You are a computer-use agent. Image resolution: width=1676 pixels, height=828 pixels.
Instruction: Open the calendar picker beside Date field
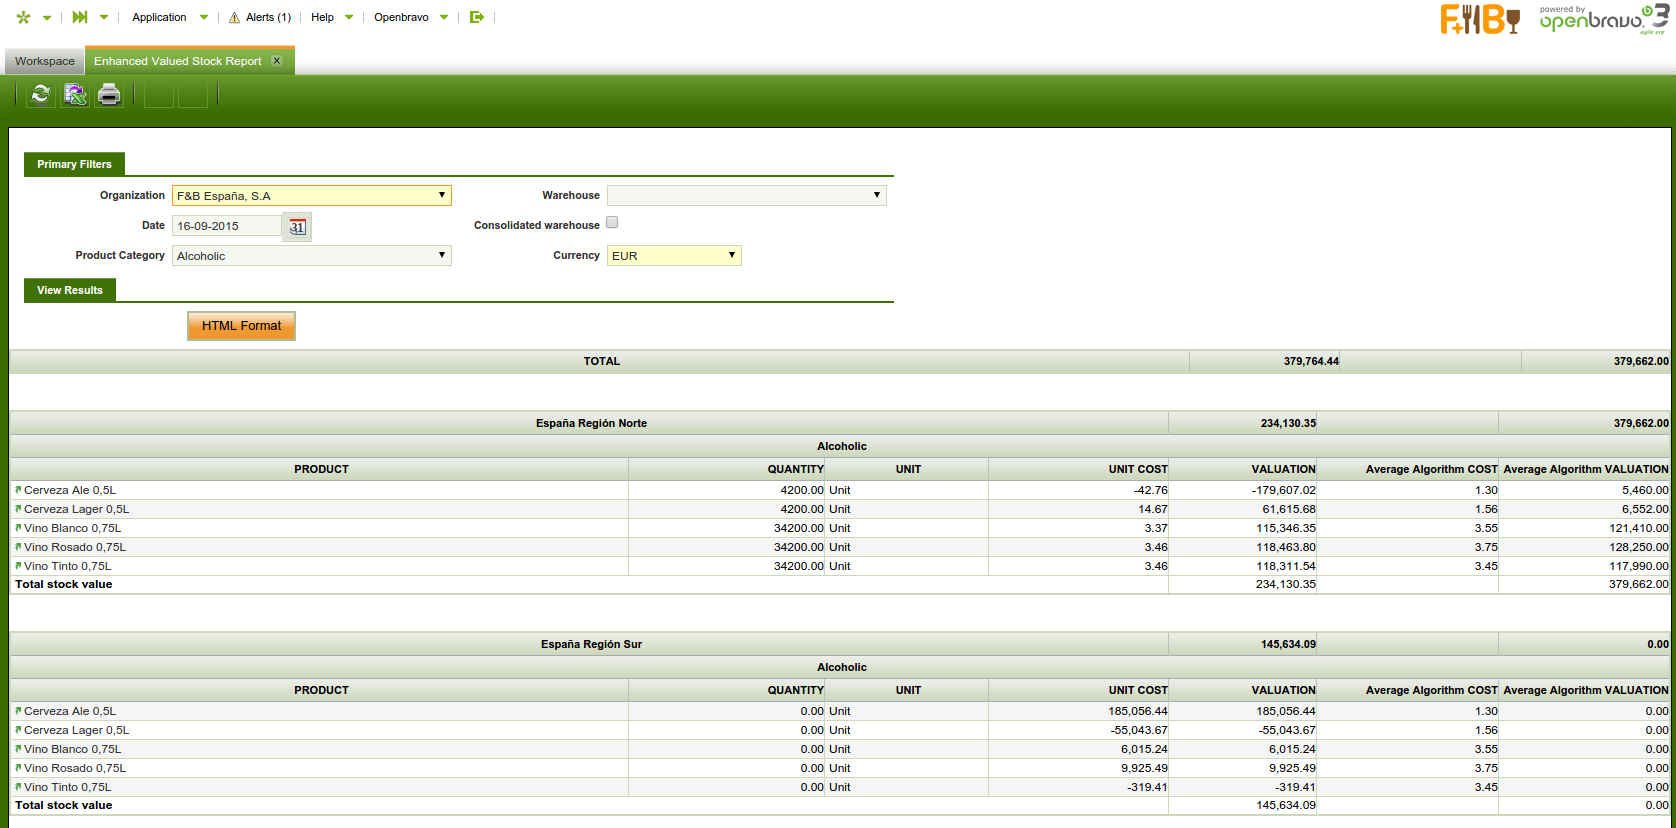pos(297,227)
